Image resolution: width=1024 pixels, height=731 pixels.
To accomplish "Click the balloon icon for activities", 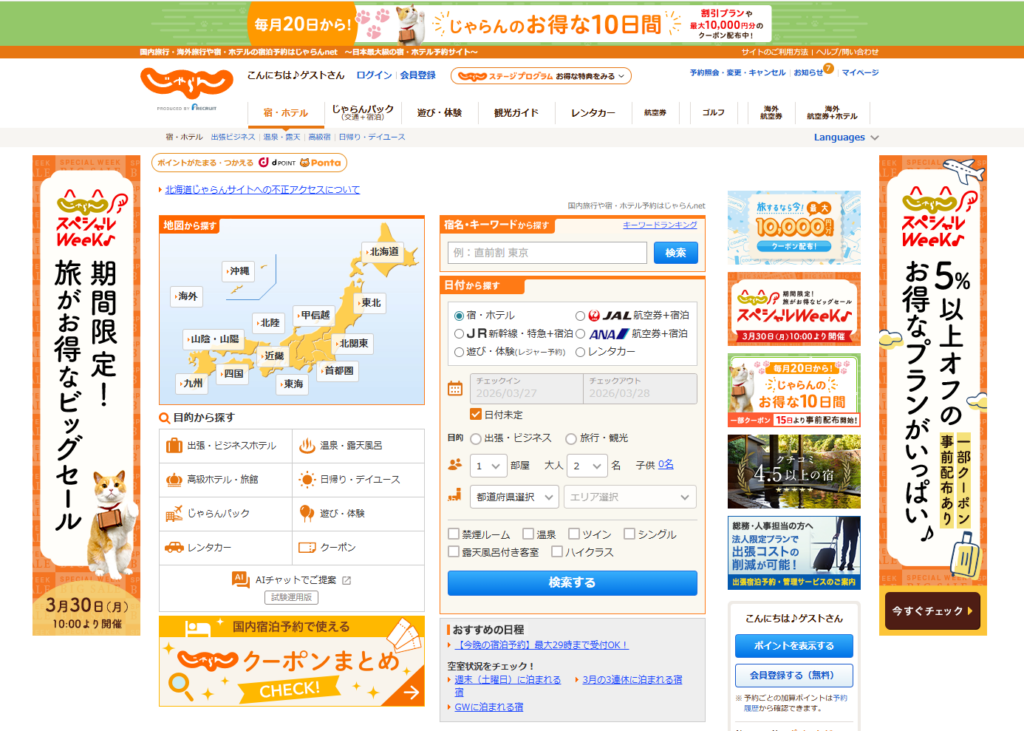I will (x=306, y=514).
